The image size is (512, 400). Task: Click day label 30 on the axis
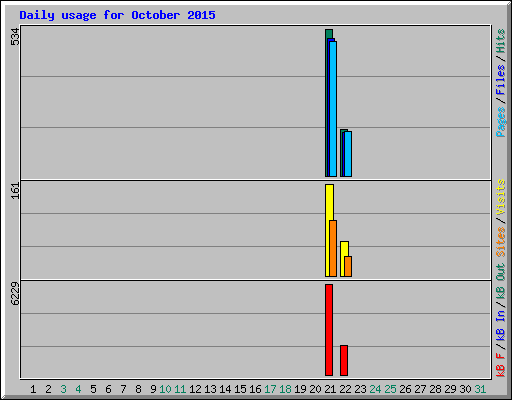tap(465, 389)
